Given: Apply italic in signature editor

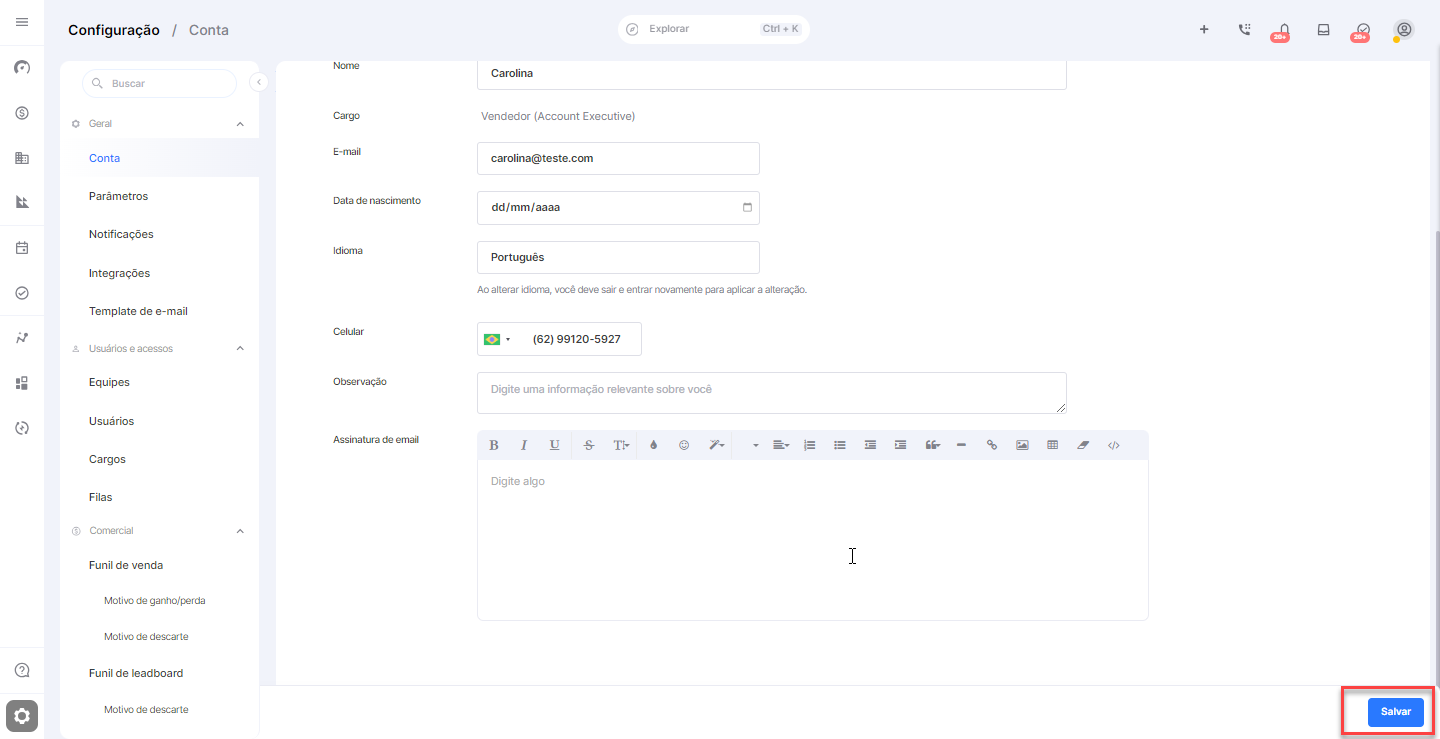Looking at the screenshot, I should 523,445.
